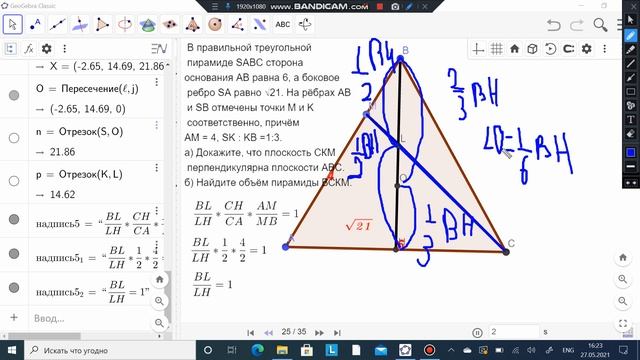
Task: Select the Pyramid tool
Action: coord(192,25)
